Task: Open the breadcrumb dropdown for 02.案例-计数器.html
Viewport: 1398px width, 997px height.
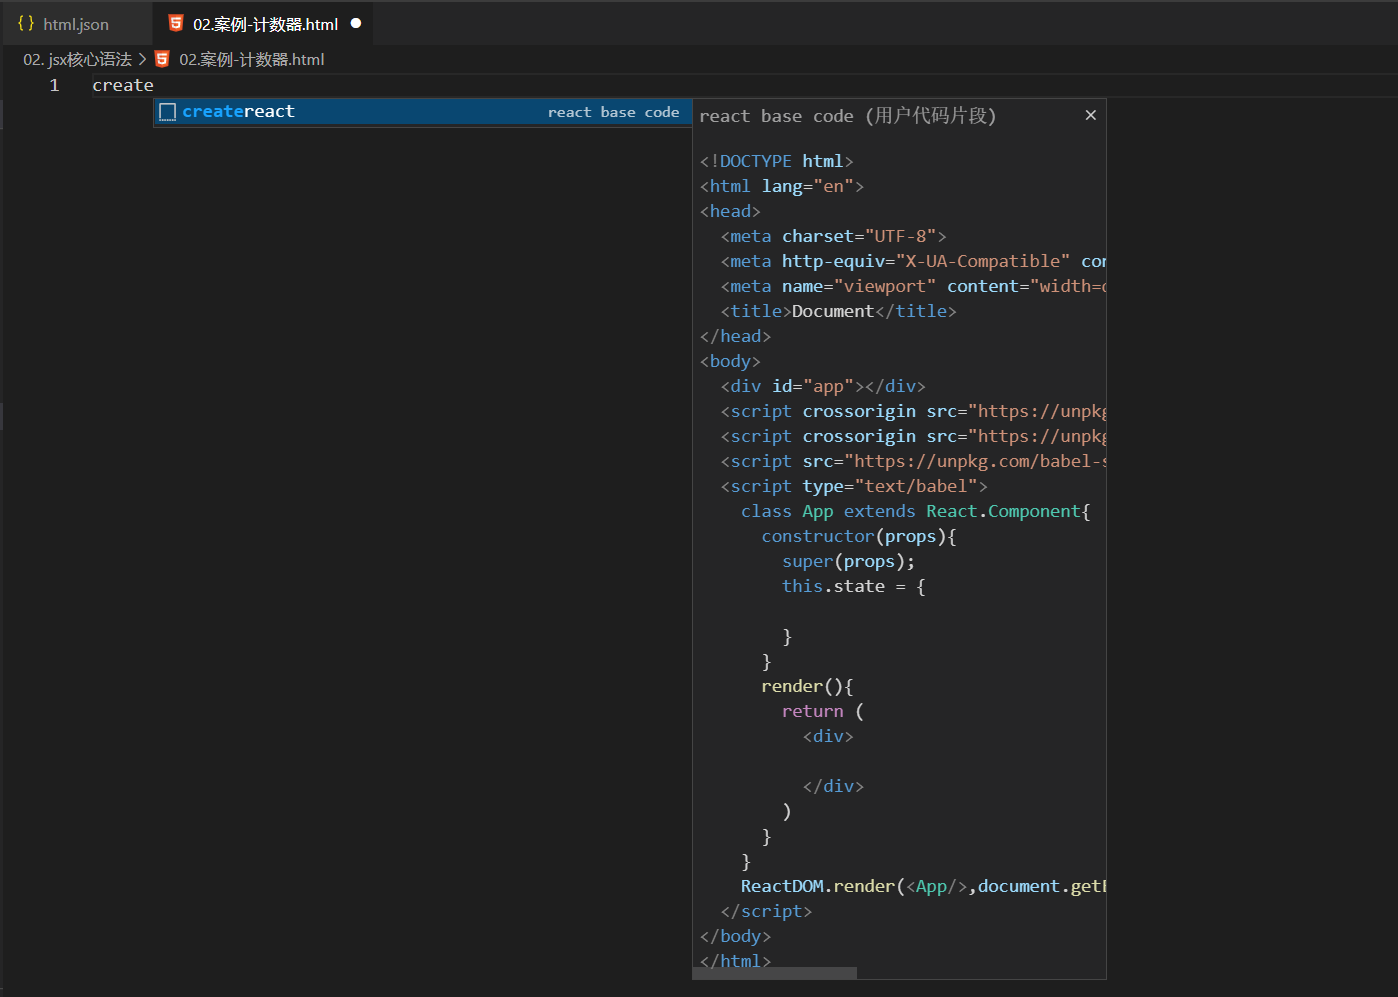Action: [250, 59]
